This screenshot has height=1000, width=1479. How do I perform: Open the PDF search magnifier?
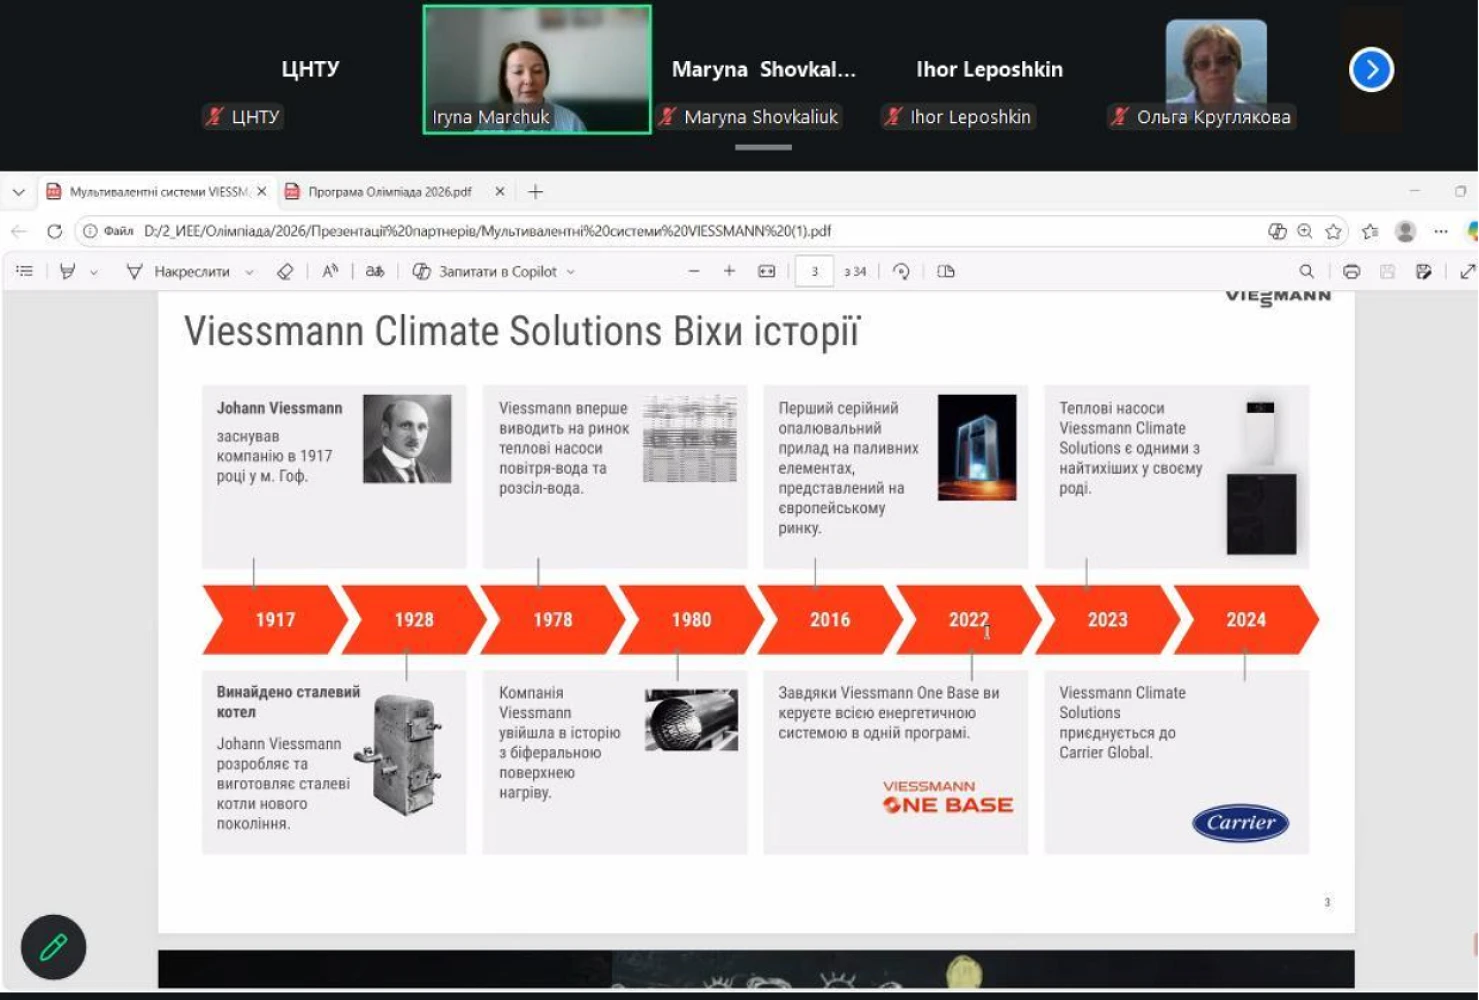[x=1306, y=271]
